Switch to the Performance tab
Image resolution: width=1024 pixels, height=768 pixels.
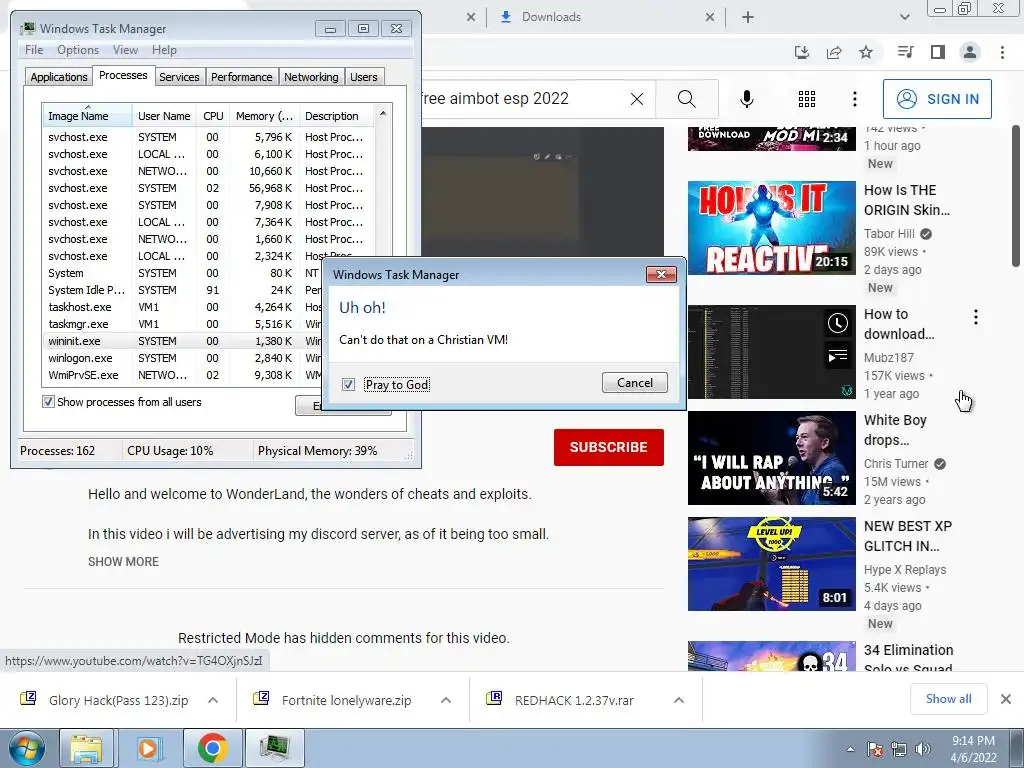pyautogui.click(x=241, y=77)
